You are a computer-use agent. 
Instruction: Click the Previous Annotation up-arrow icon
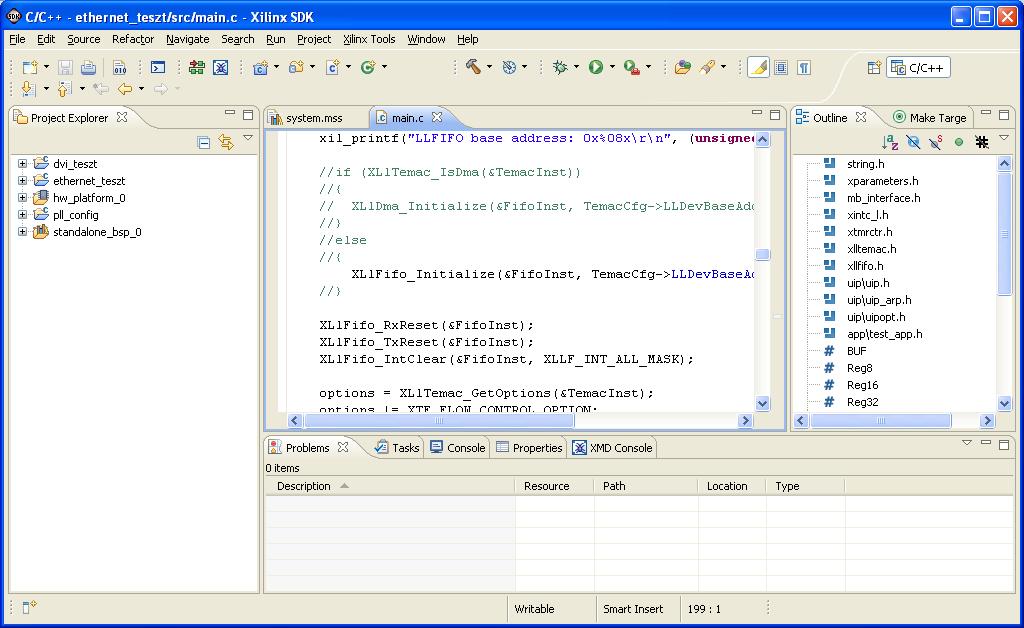(63, 88)
